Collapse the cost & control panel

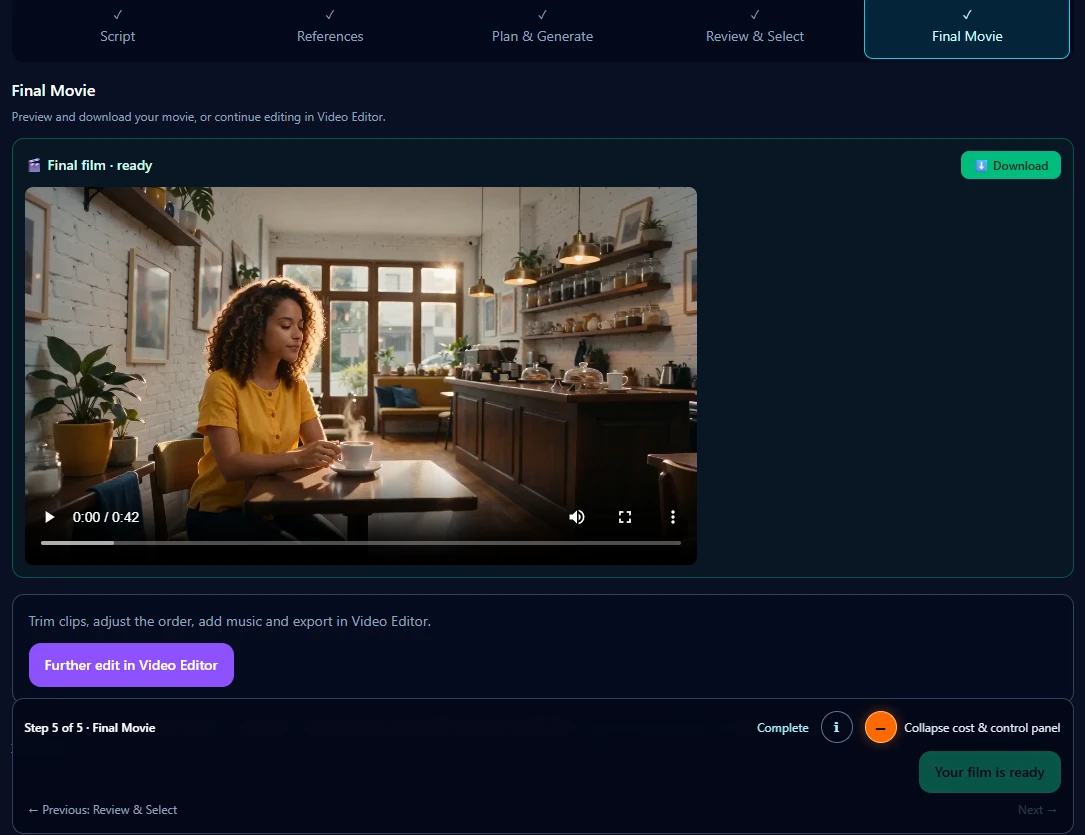pyautogui.click(x=880, y=727)
